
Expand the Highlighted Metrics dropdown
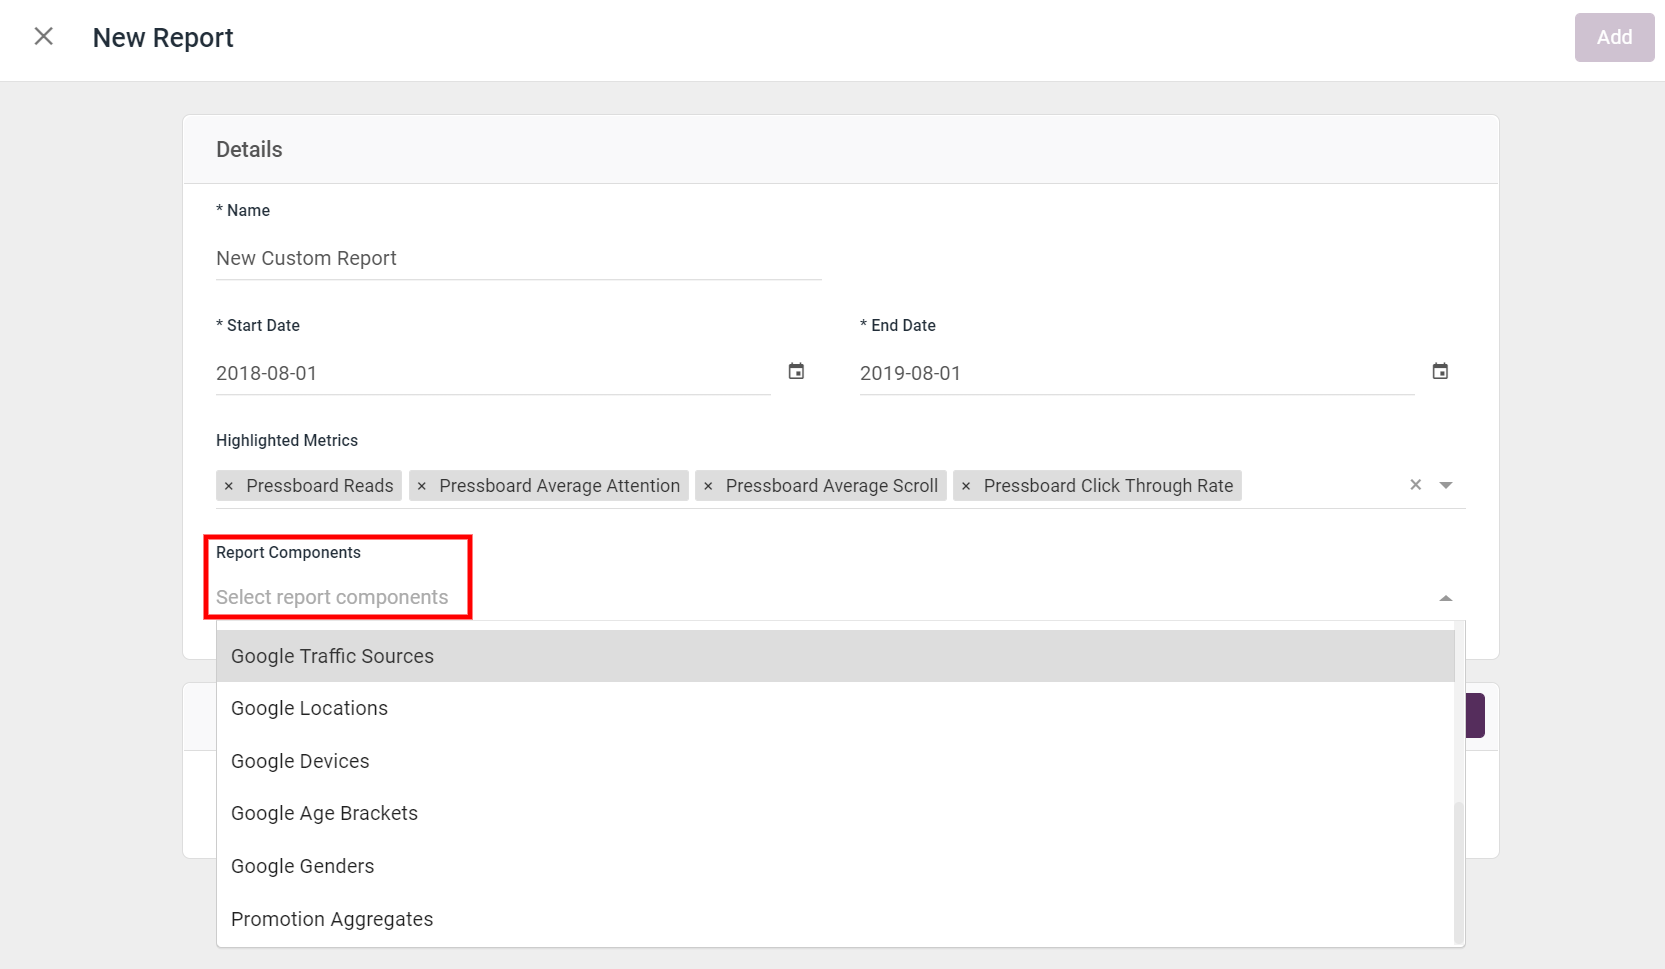tap(1445, 485)
